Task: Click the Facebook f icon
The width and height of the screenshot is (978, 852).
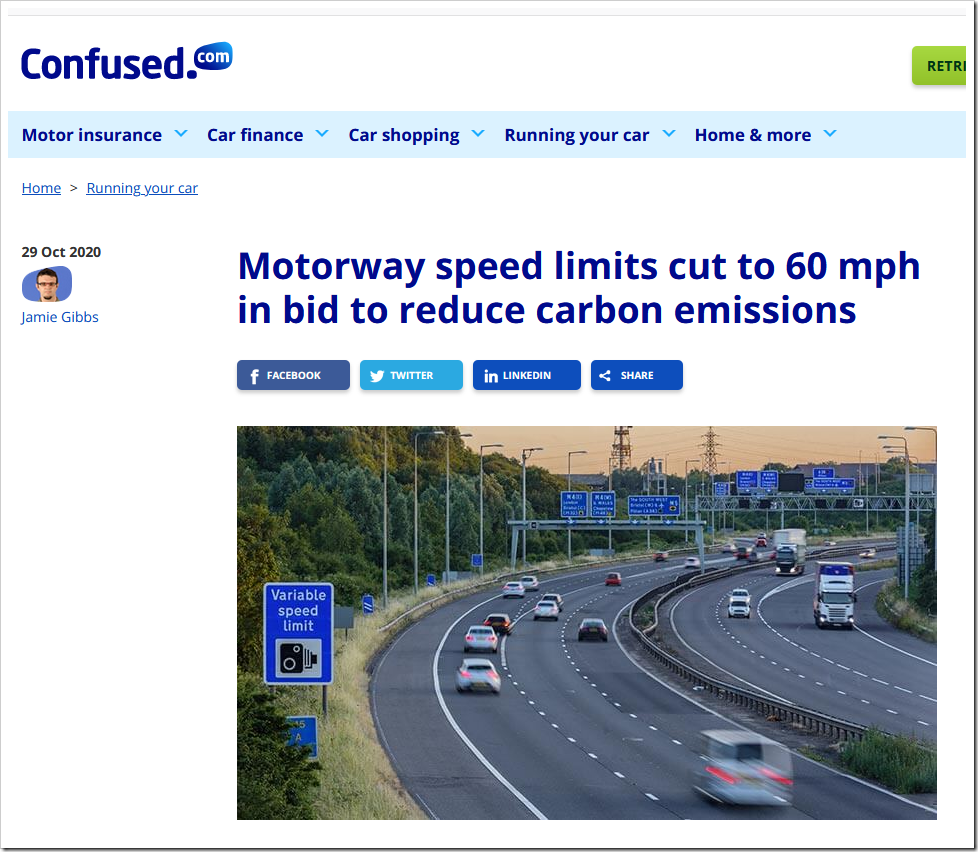Action: (254, 376)
